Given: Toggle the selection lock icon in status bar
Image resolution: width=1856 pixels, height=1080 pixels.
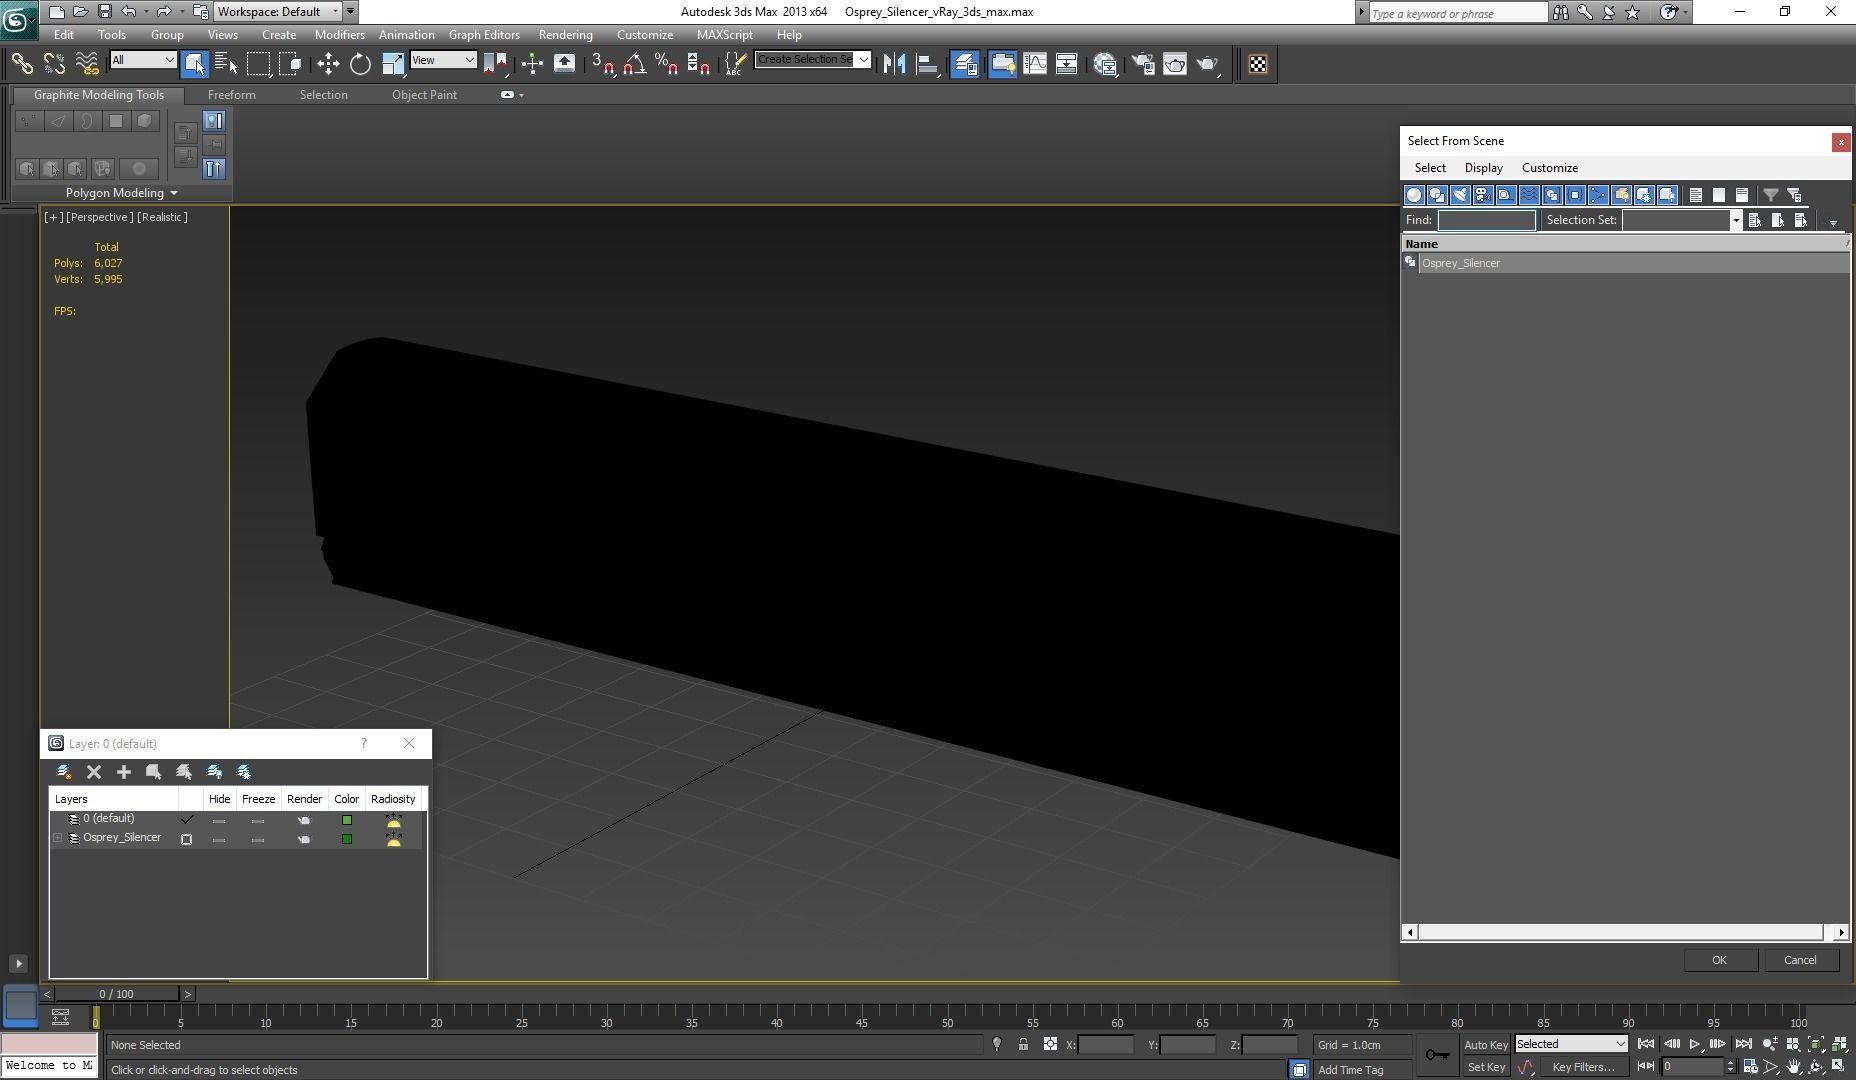Looking at the screenshot, I should pos(1023,1044).
